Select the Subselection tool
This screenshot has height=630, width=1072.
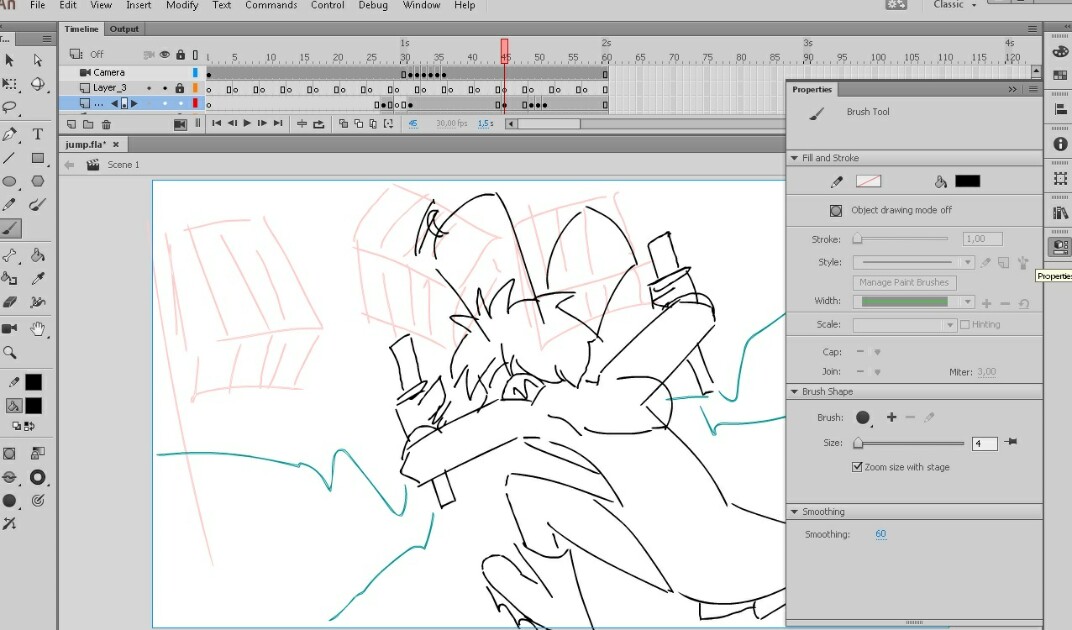pos(38,60)
